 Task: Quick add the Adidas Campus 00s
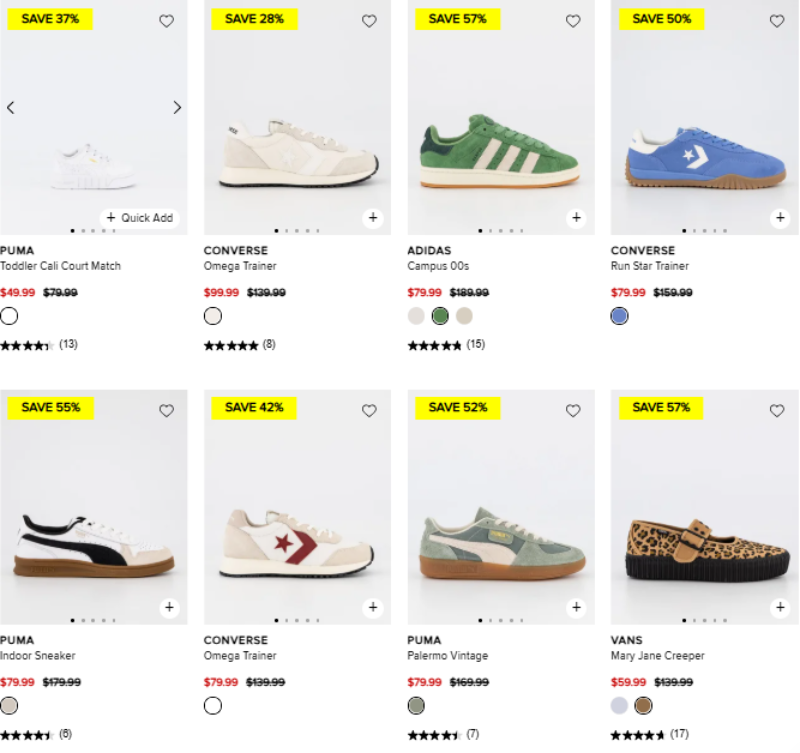click(x=576, y=218)
